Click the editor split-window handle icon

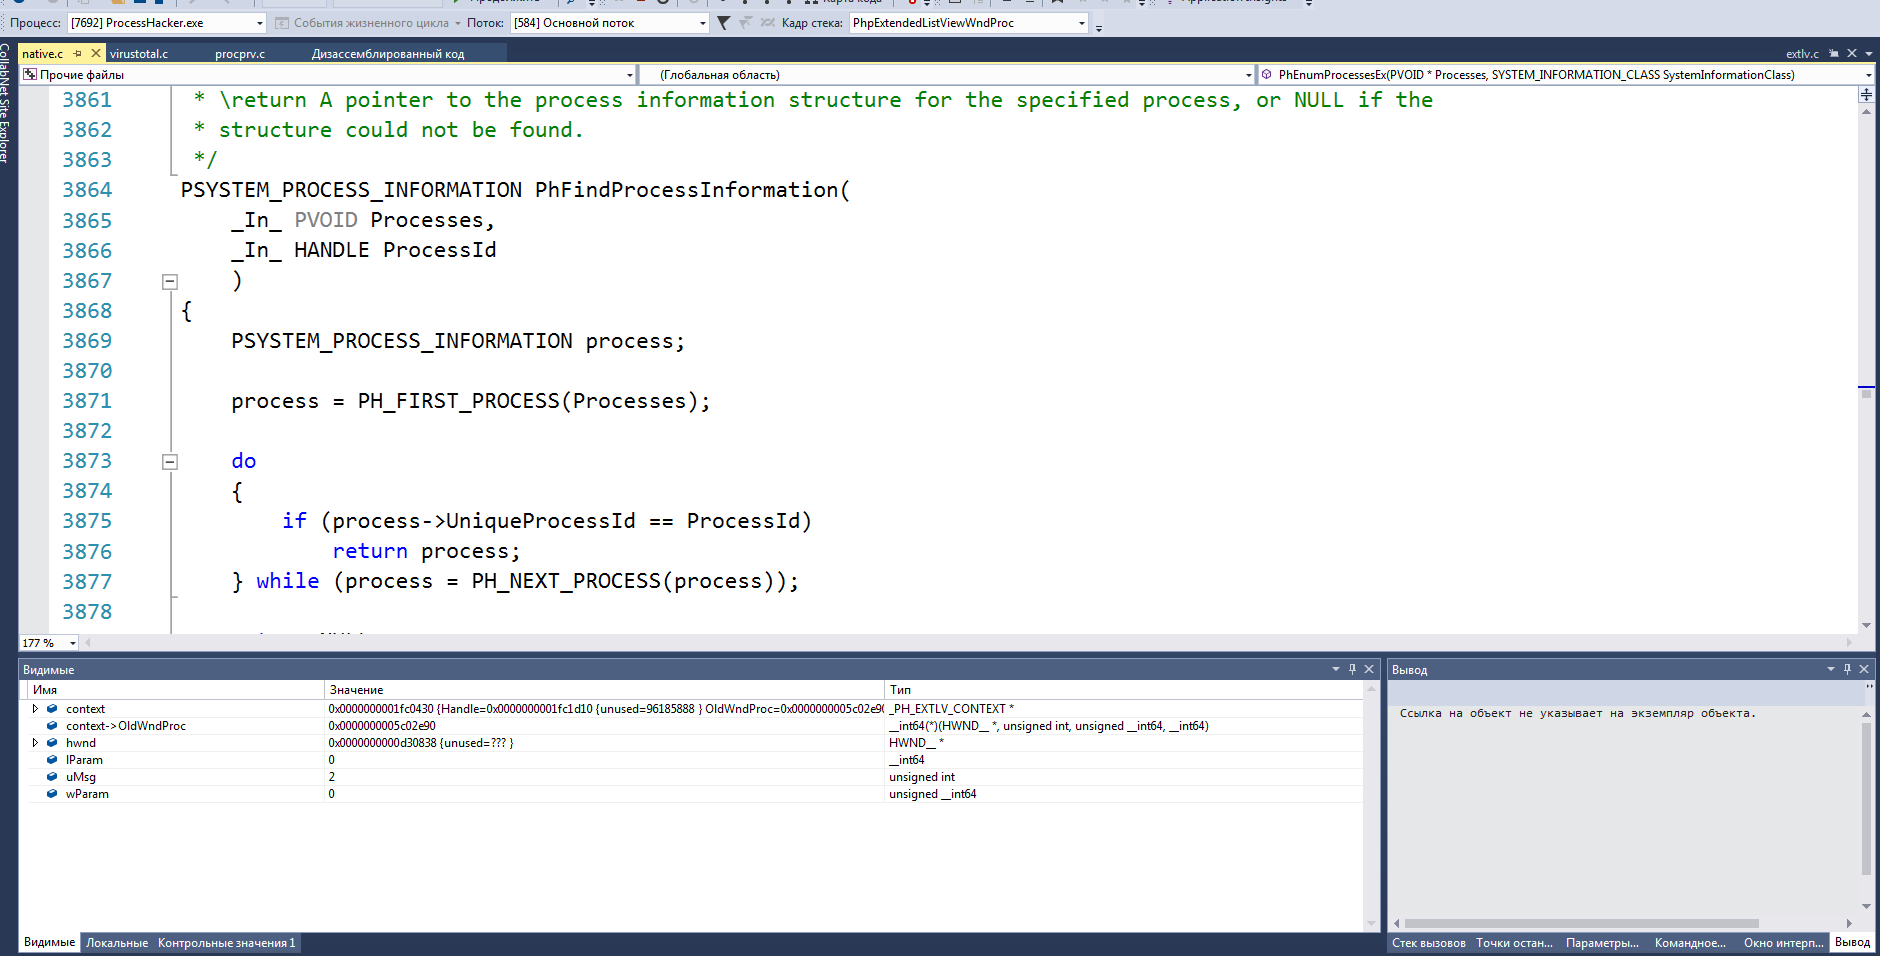tap(1866, 94)
